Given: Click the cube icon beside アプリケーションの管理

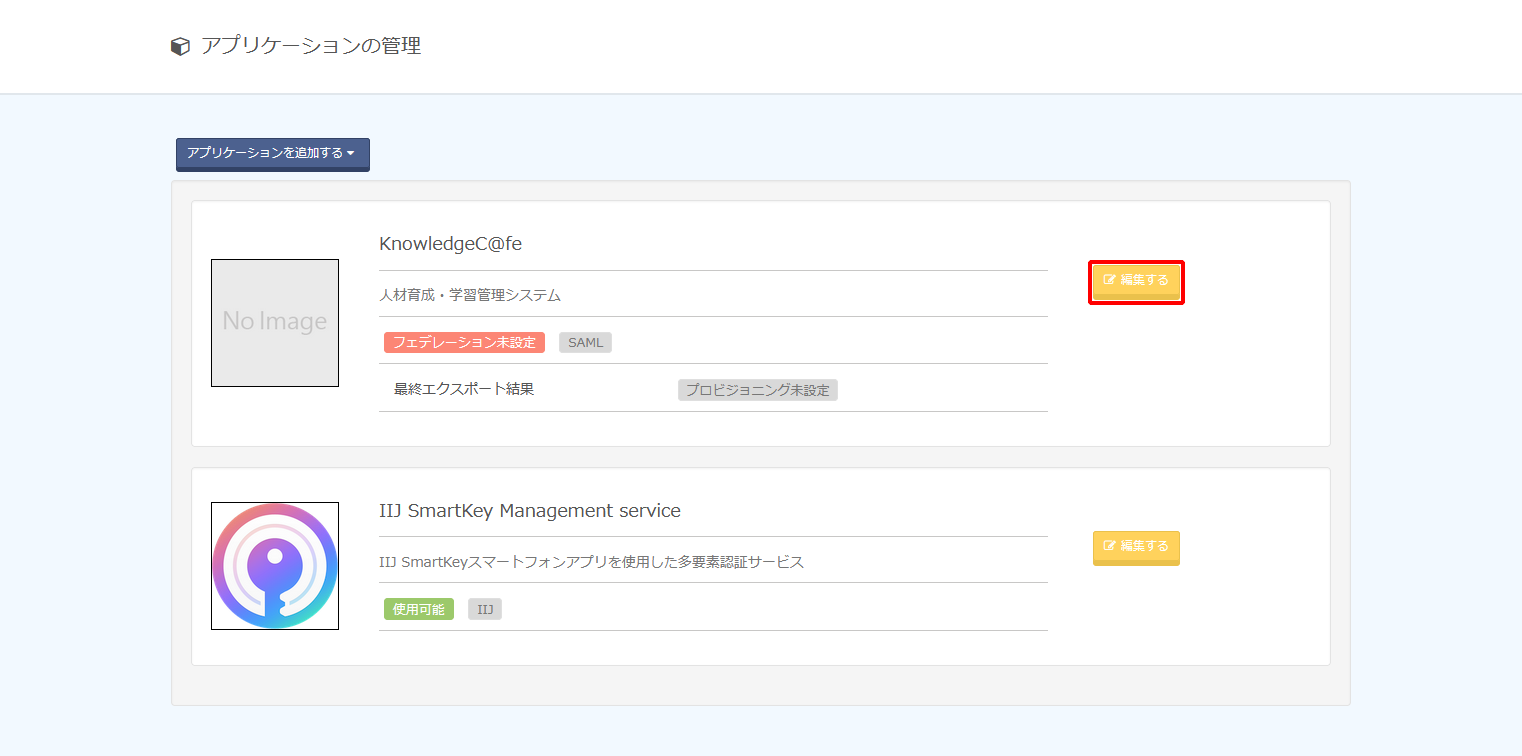Looking at the screenshot, I should point(180,47).
